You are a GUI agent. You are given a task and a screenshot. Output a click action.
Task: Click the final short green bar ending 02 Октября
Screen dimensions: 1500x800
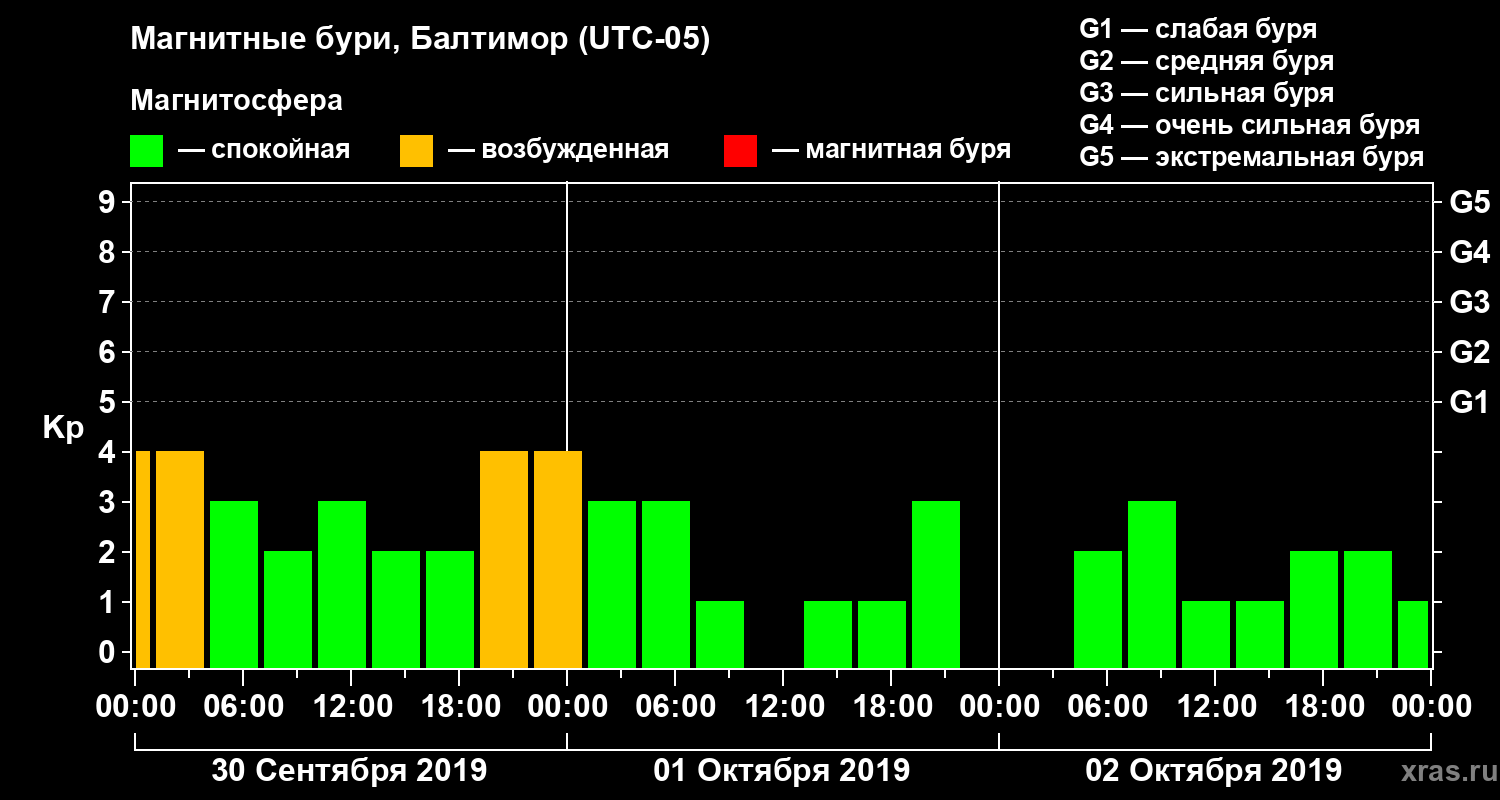(x=1413, y=634)
